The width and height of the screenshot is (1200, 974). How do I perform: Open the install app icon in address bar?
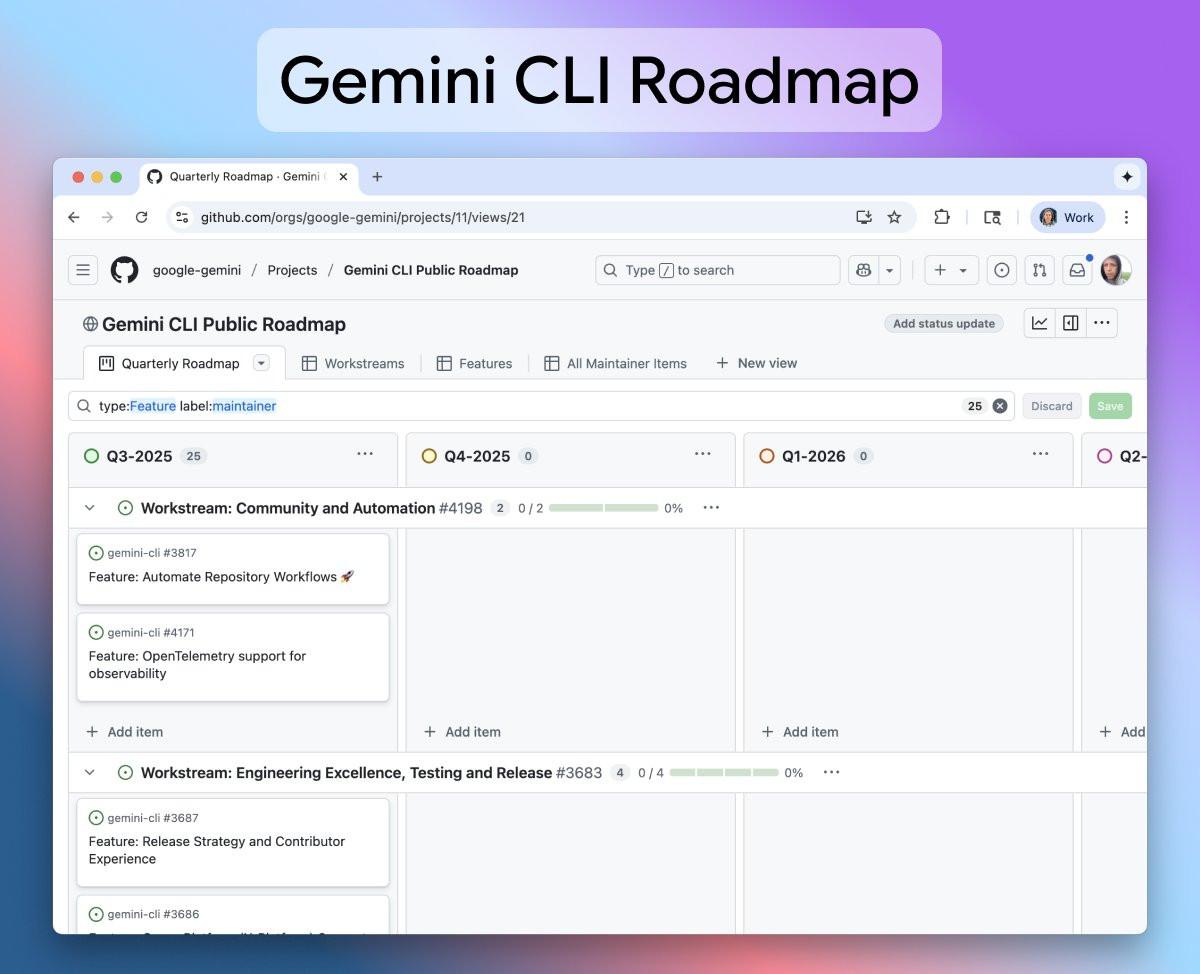coord(864,217)
